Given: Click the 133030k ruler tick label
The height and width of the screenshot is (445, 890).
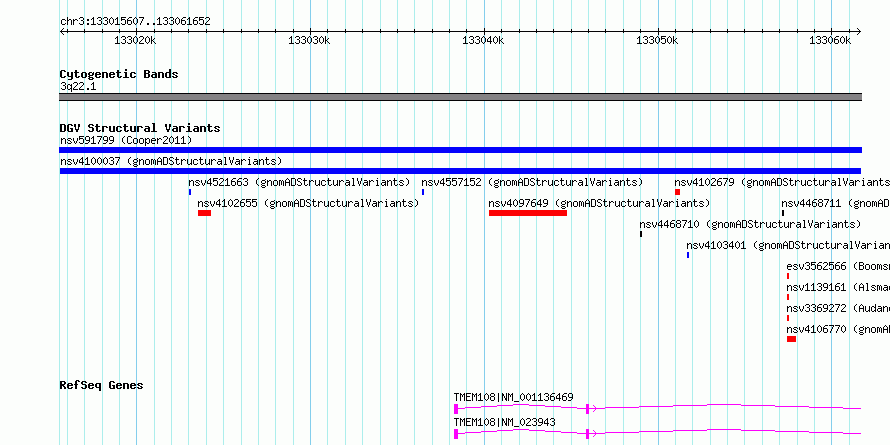Looking at the screenshot, I should (309, 40).
